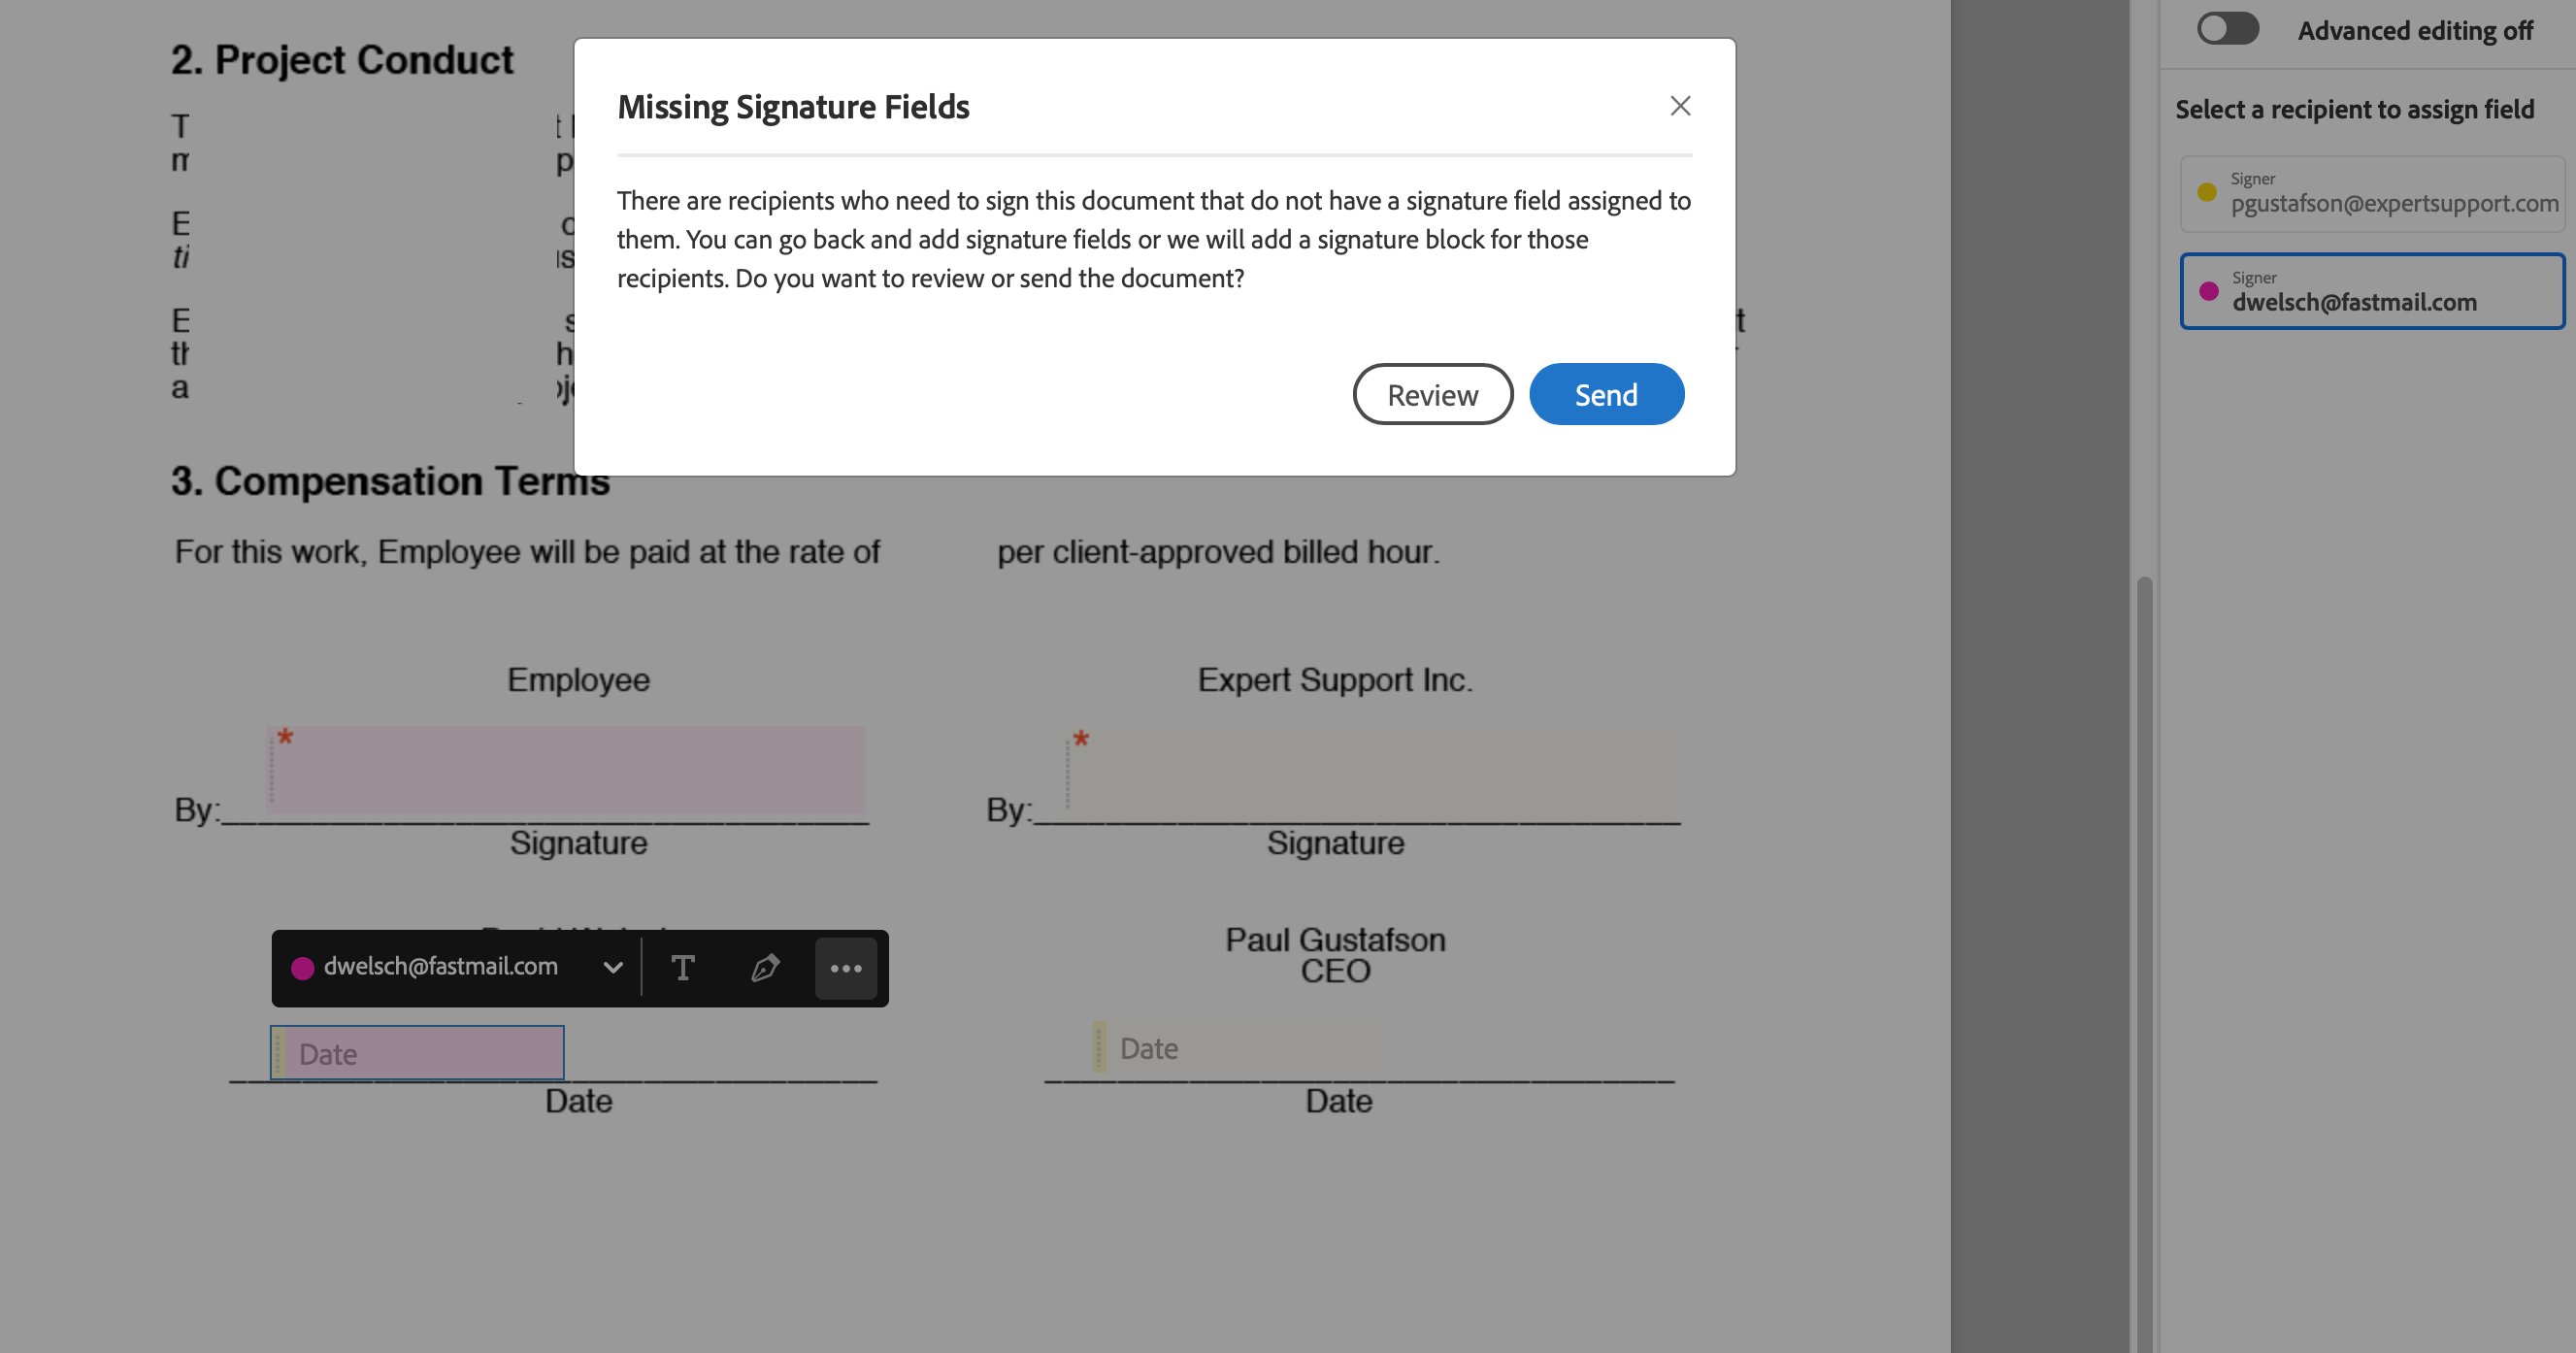Close the Missing Signature Fields dialog
The width and height of the screenshot is (2576, 1353).
click(x=1680, y=105)
